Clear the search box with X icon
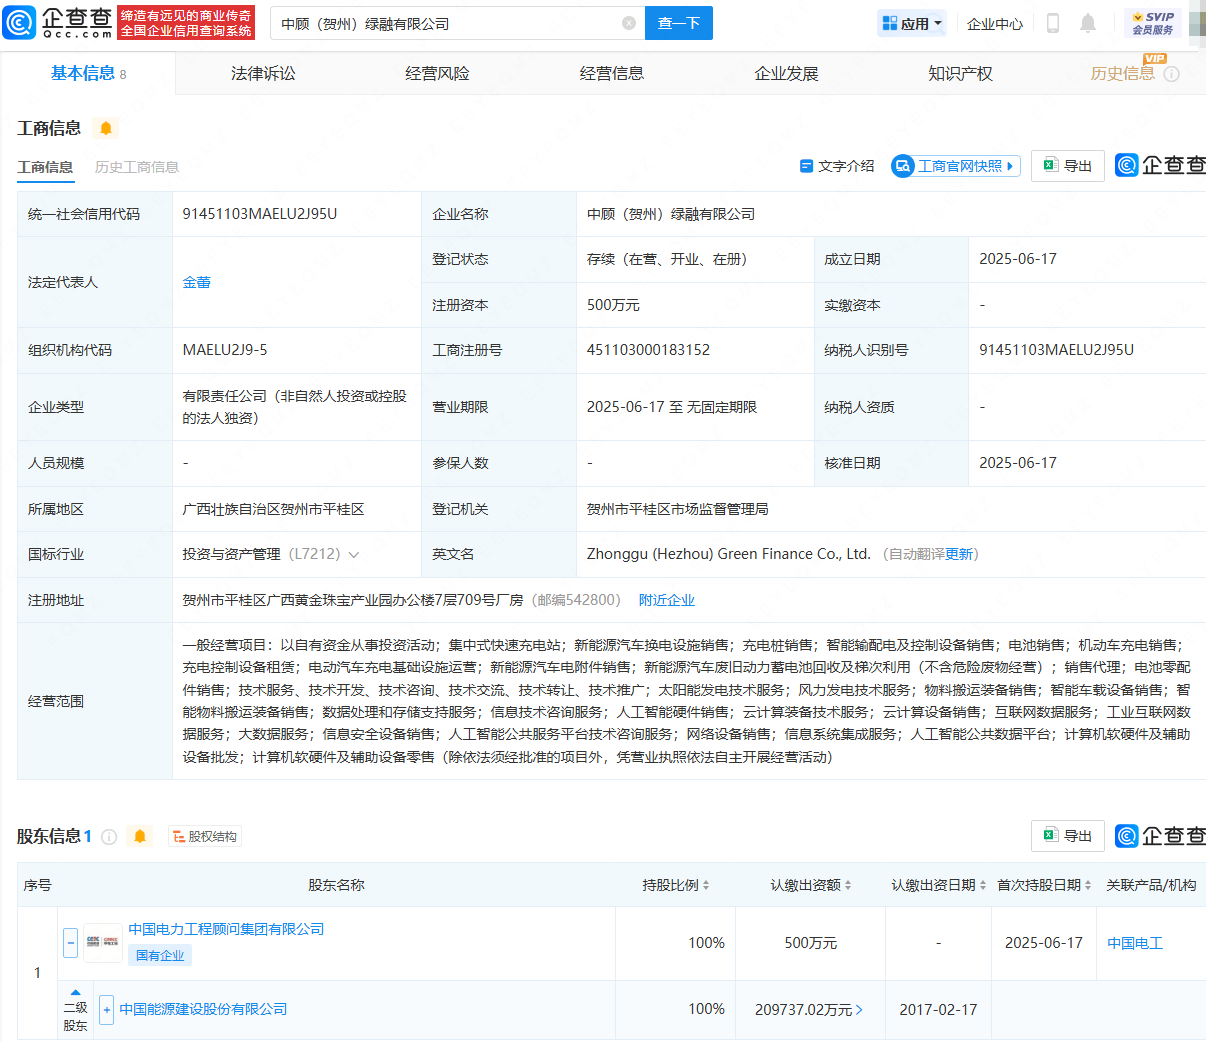The height and width of the screenshot is (1042, 1206). [x=629, y=23]
